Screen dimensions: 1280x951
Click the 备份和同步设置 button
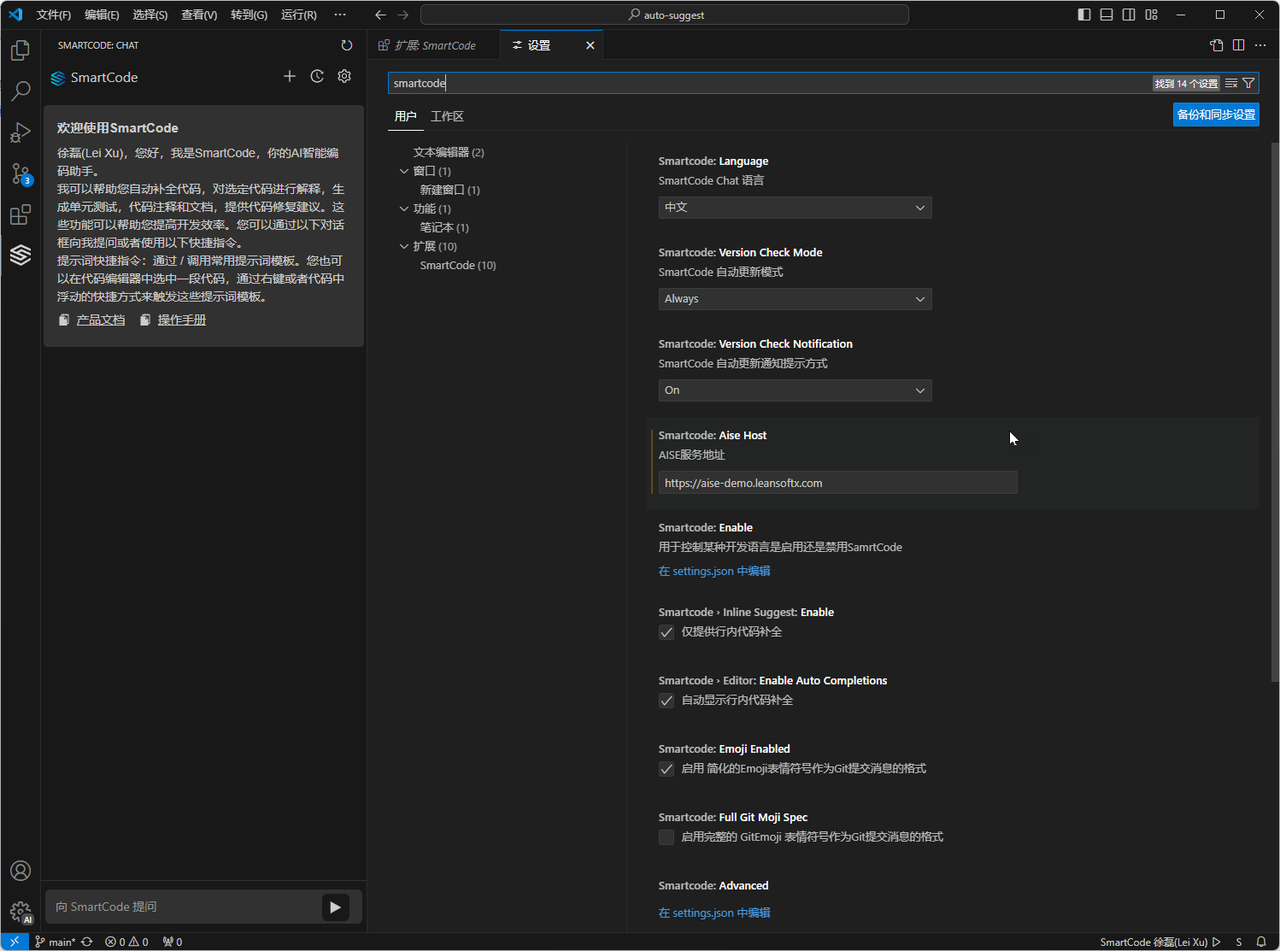tap(1216, 115)
